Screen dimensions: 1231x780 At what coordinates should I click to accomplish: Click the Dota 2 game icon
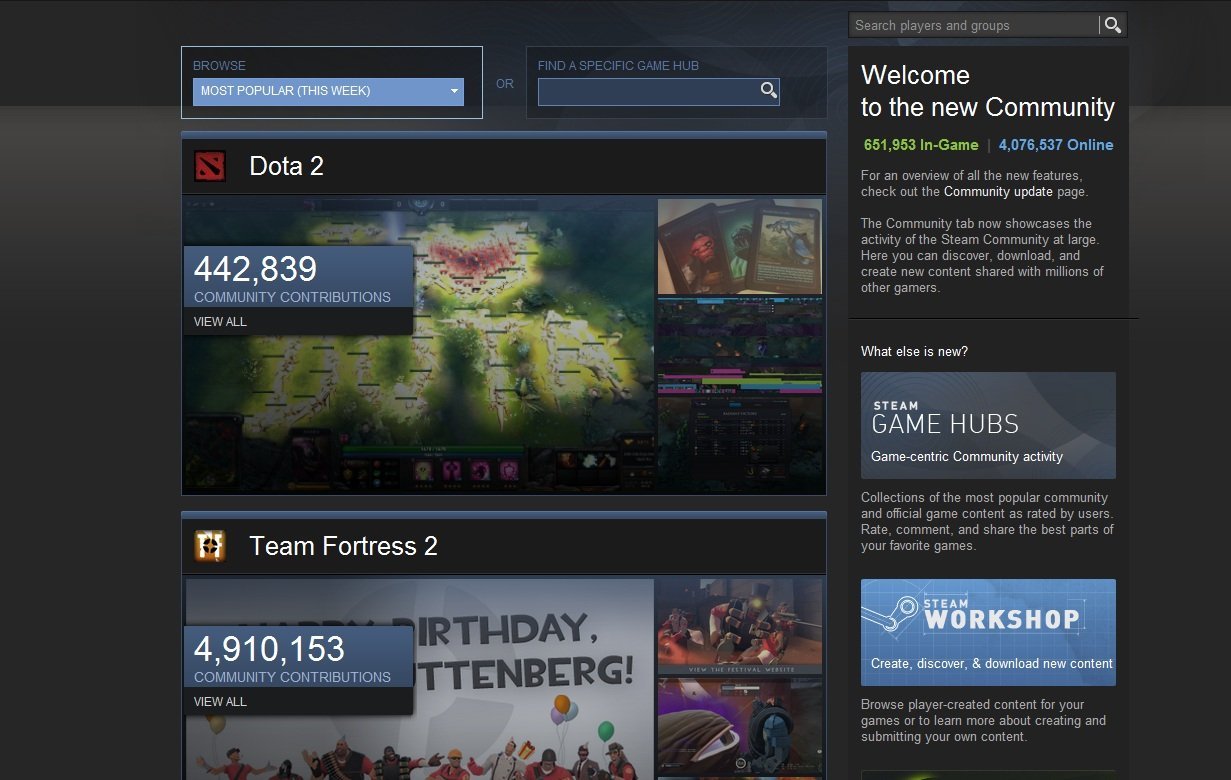(x=210, y=166)
